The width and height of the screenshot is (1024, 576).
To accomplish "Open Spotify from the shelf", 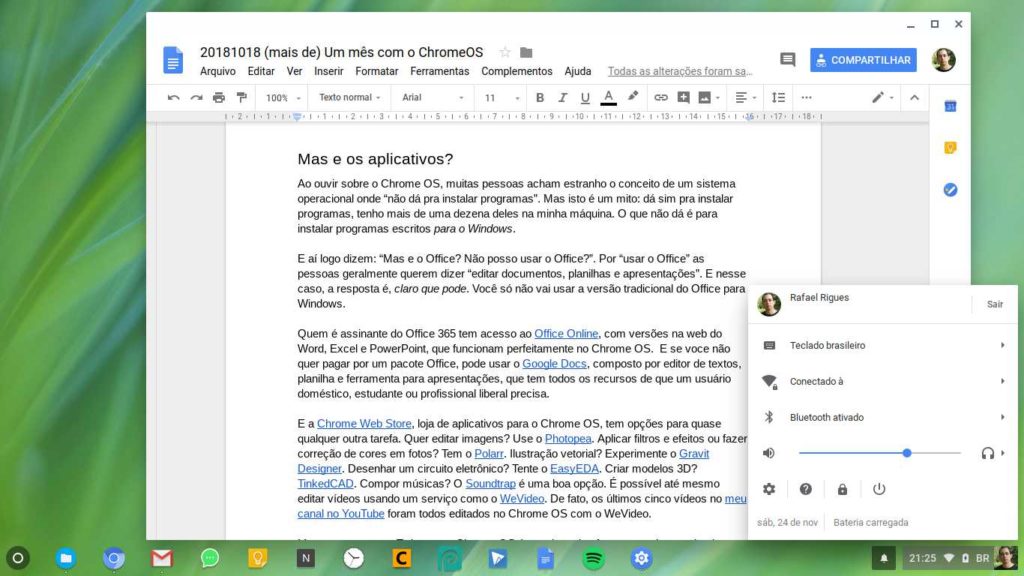I will pyautogui.click(x=594, y=558).
